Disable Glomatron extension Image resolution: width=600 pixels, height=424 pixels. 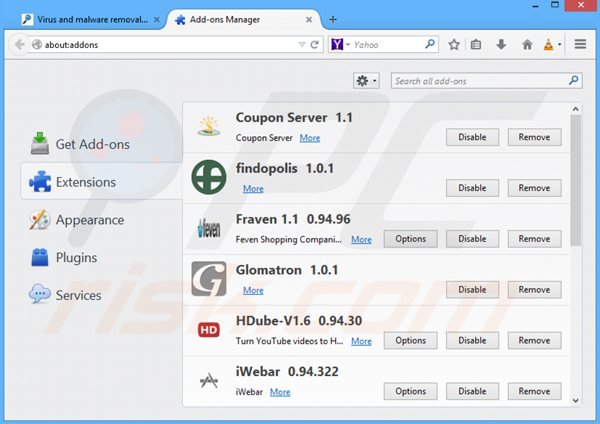pos(472,290)
